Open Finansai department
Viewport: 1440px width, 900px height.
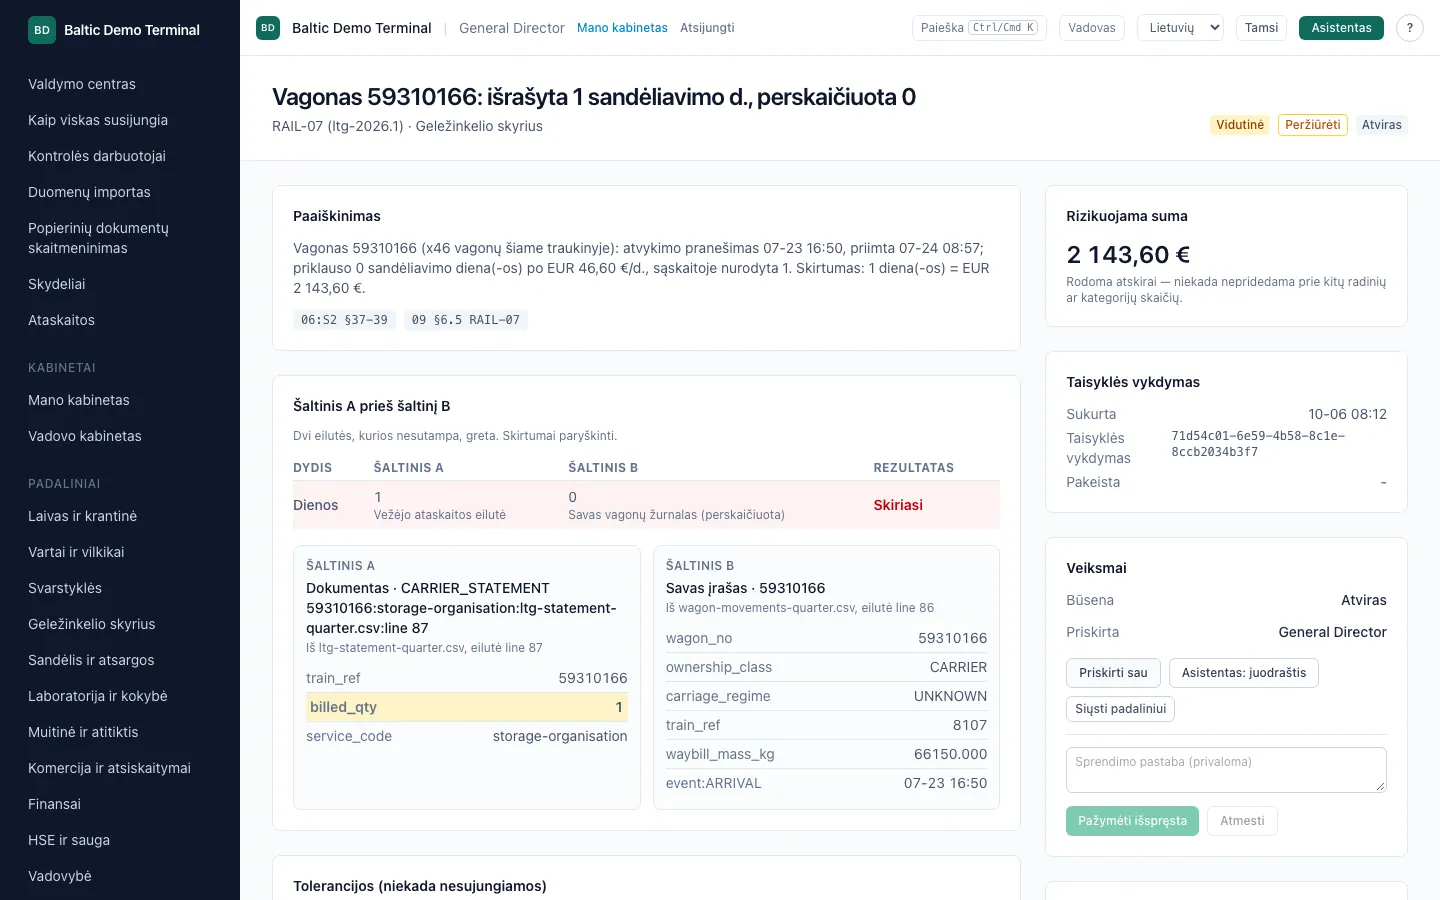point(54,804)
